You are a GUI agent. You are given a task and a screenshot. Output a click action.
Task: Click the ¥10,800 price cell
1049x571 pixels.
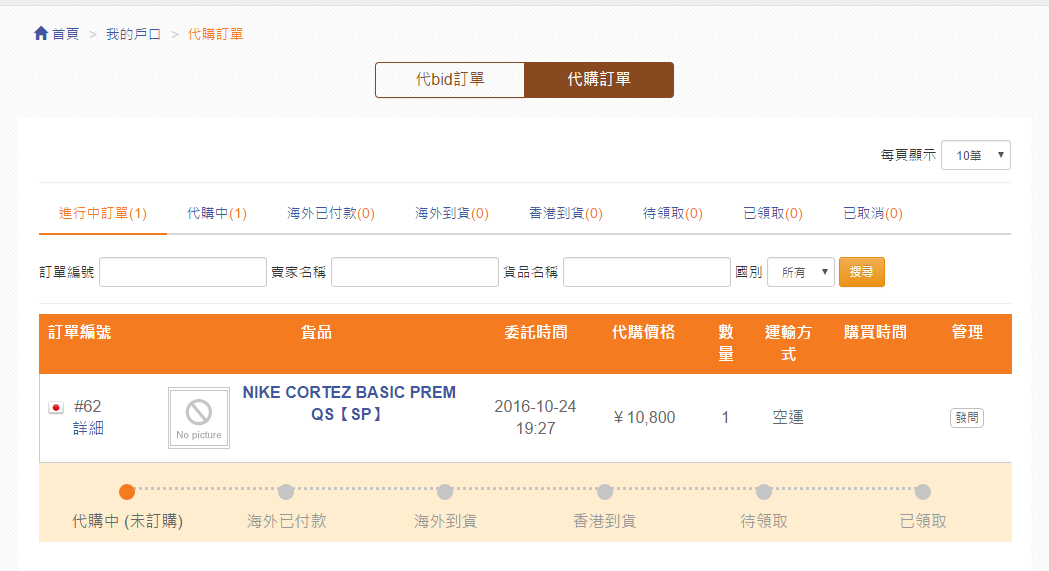(x=644, y=418)
